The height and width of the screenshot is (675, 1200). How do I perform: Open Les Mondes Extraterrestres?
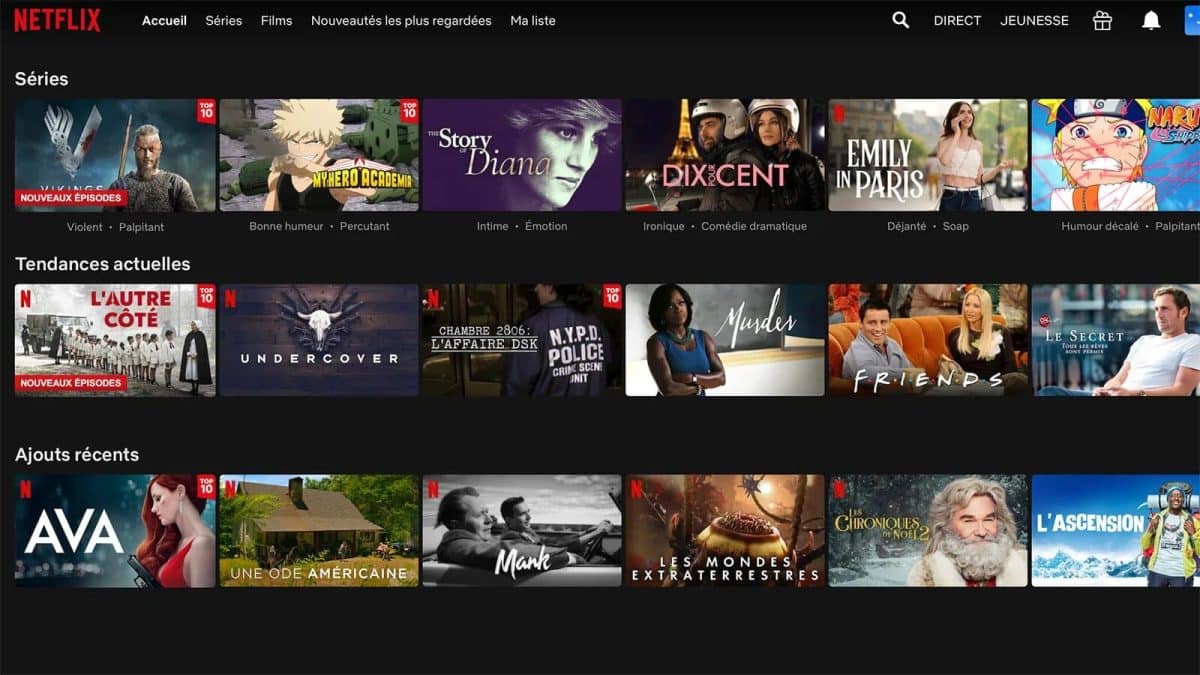point(725,531)
